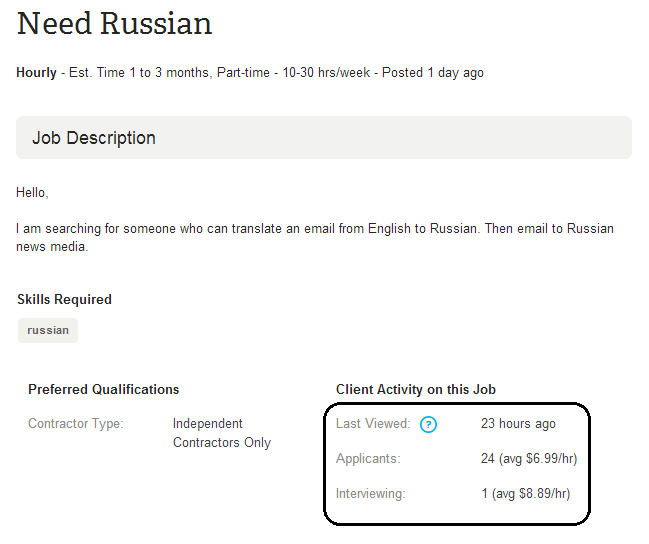Select the russian skill tag
The height and width of the screenshot is (544, 649).
[x=48, y=330]
